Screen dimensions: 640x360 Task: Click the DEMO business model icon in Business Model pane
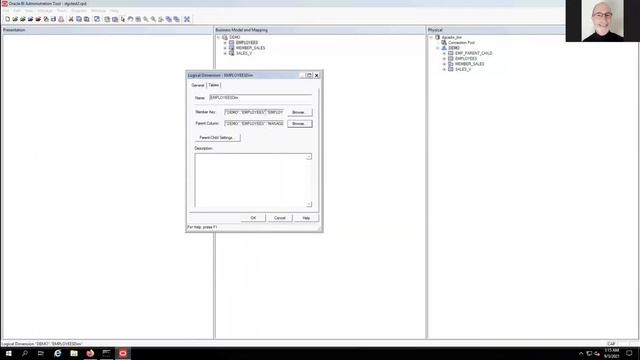[x=225, y=37]
